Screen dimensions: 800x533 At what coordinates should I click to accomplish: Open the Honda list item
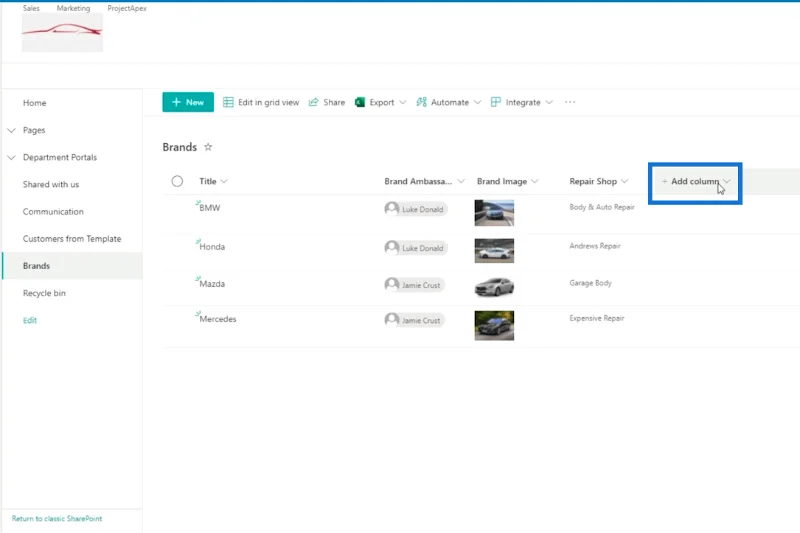pyautogui.click(x=212, y=247)
